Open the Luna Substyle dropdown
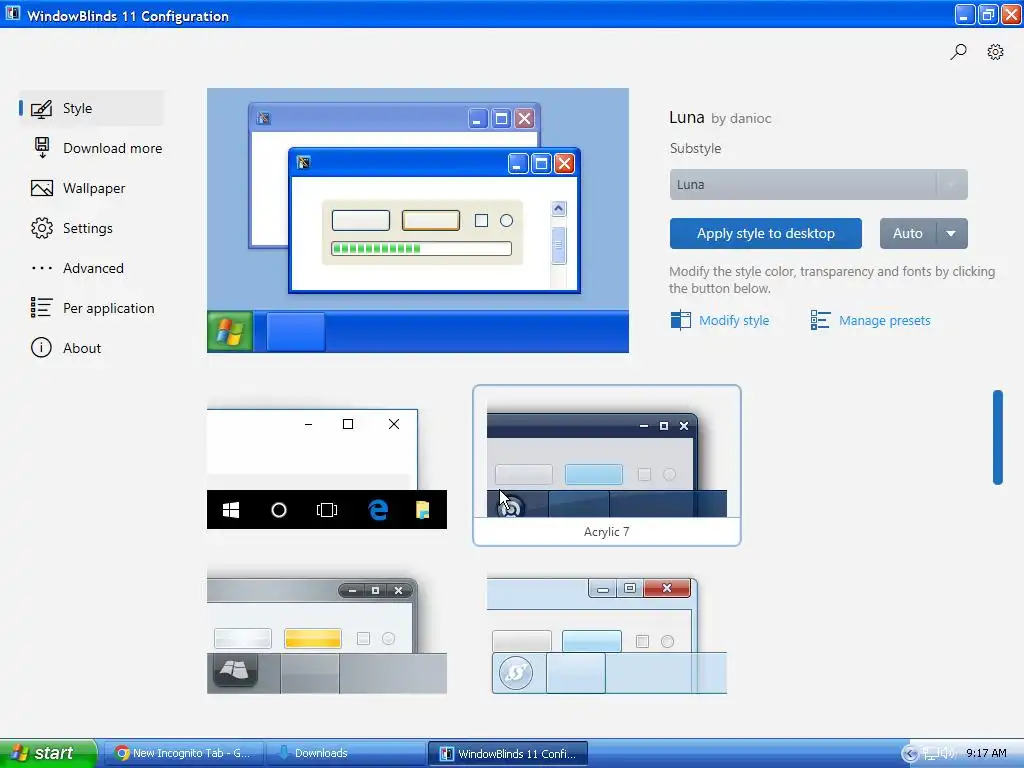The image size is (1024, 768). click(818, 184)
